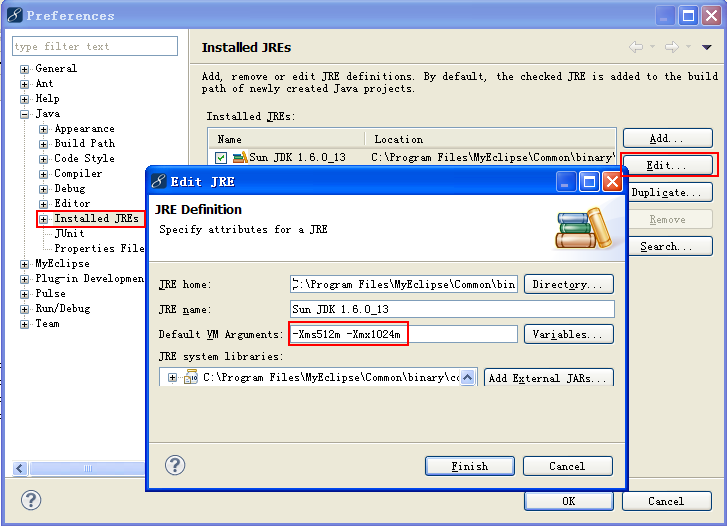Expand the MyEclipse tree node

point(24,264)
